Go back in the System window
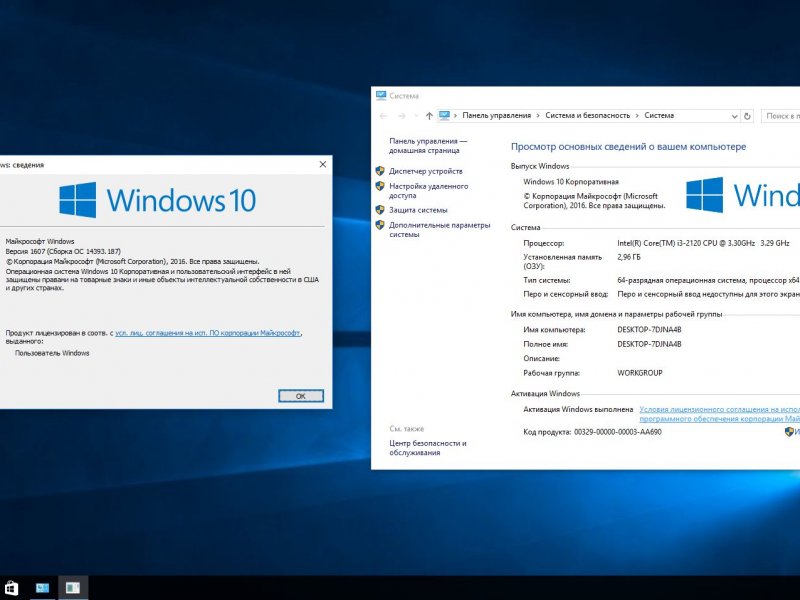Image resolution: width=800 pixels, height=600 pixels. point(384,116)
